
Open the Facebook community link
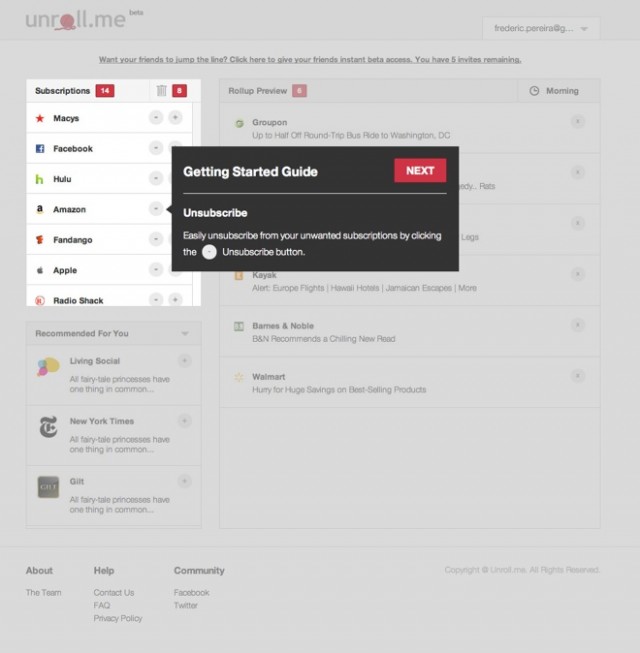click(192, 592)
